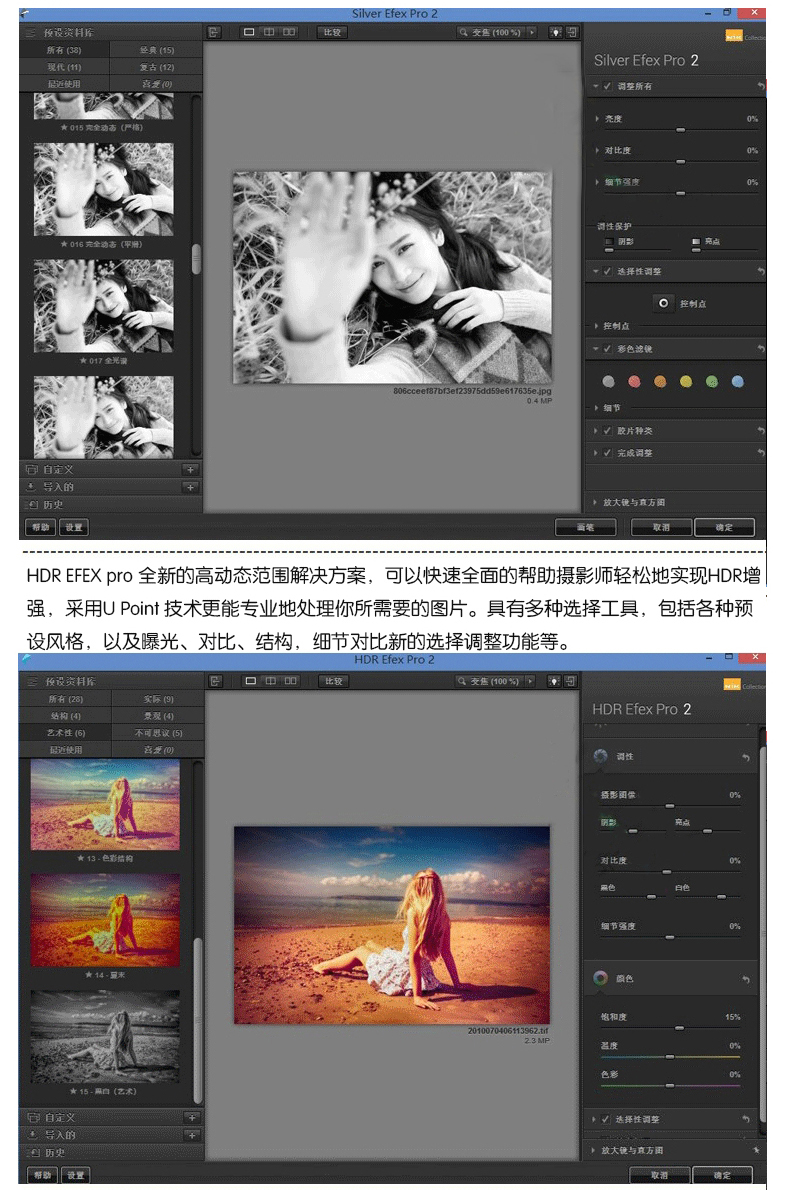Click the plus icon beside 导入的 in Silver Efex
This screenshot has width=790, height=1190.
pos(190,487)
